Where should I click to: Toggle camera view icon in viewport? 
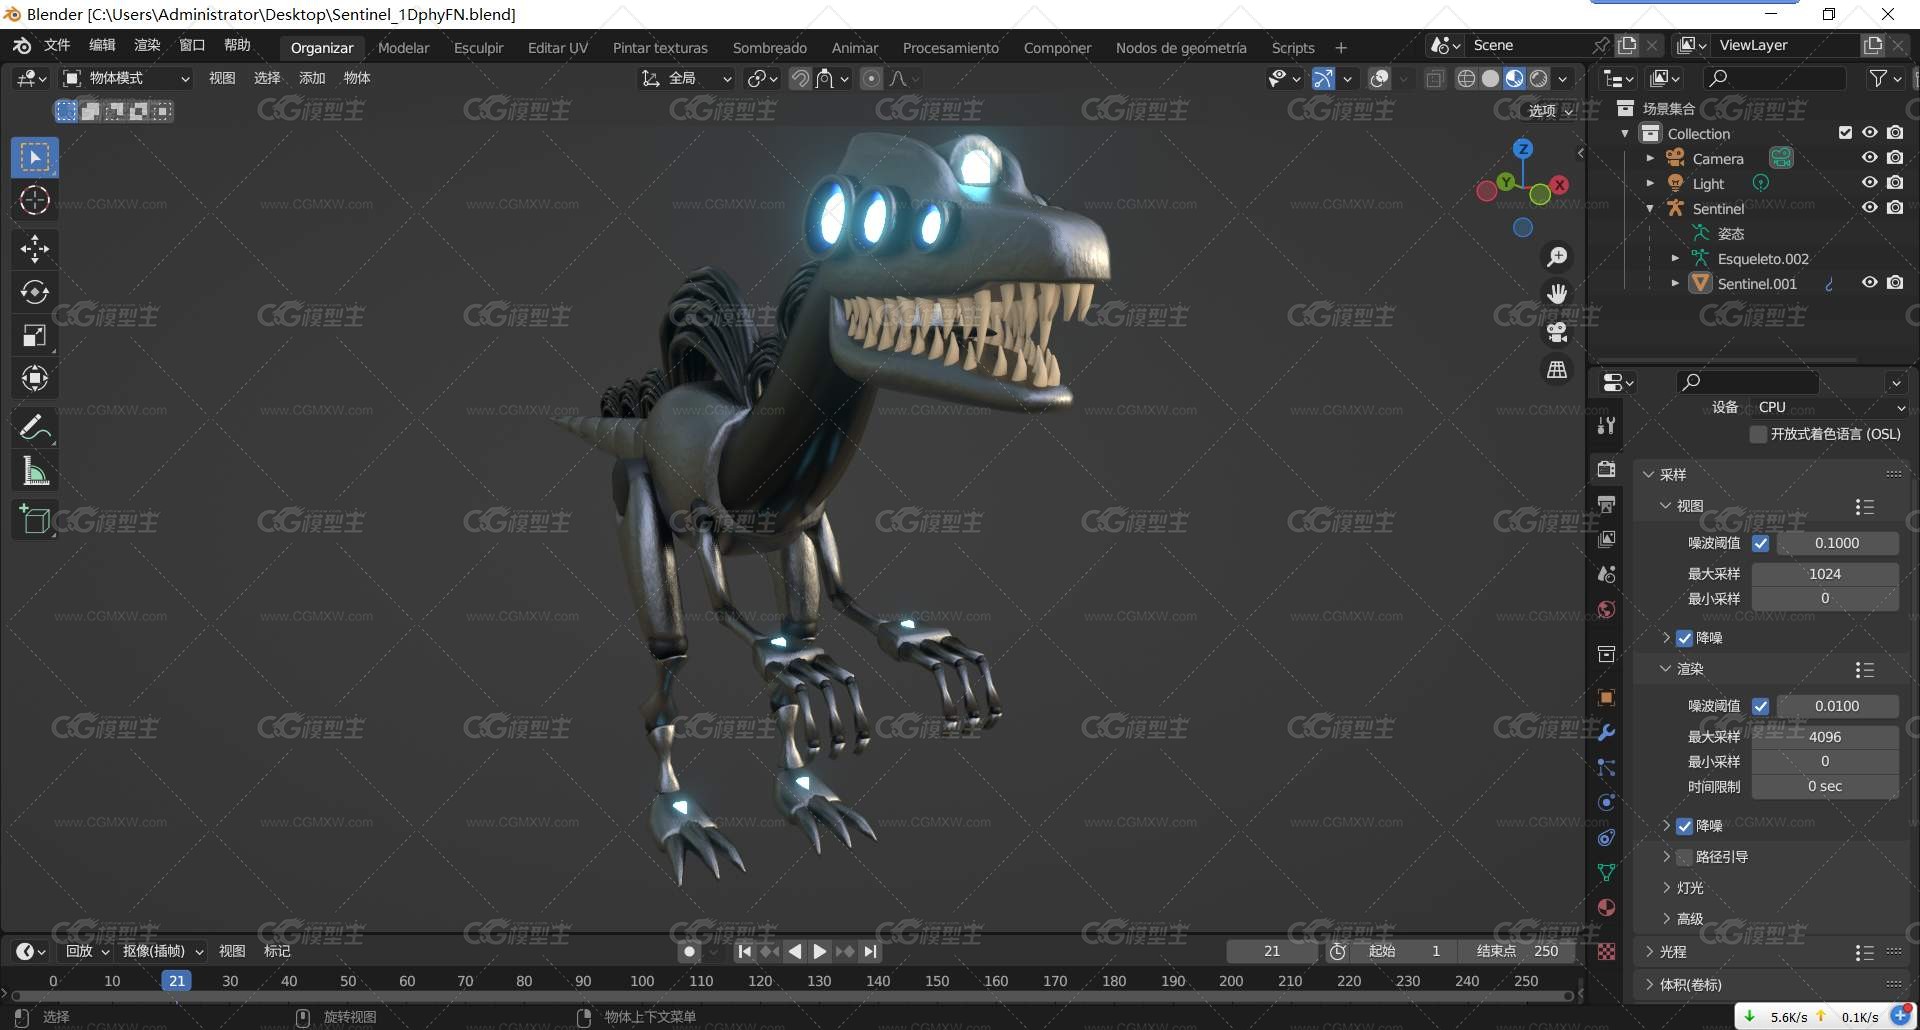pos(1557,332)
